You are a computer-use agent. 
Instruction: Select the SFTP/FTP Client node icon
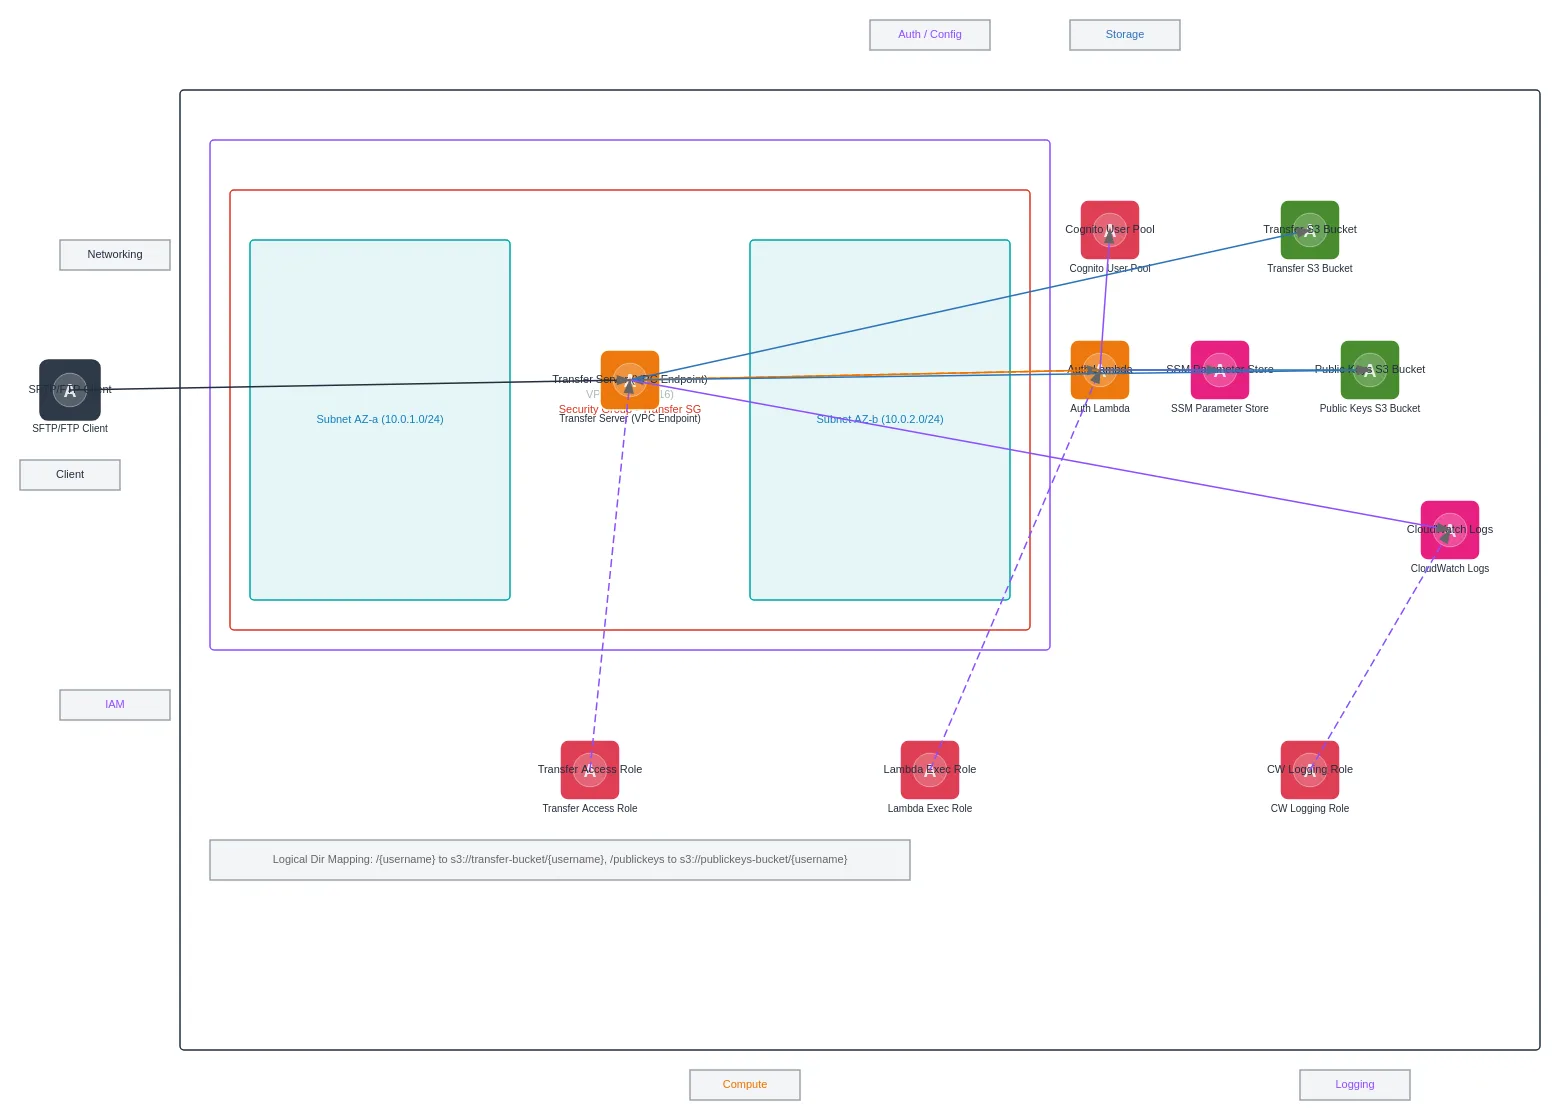[70, 390]
